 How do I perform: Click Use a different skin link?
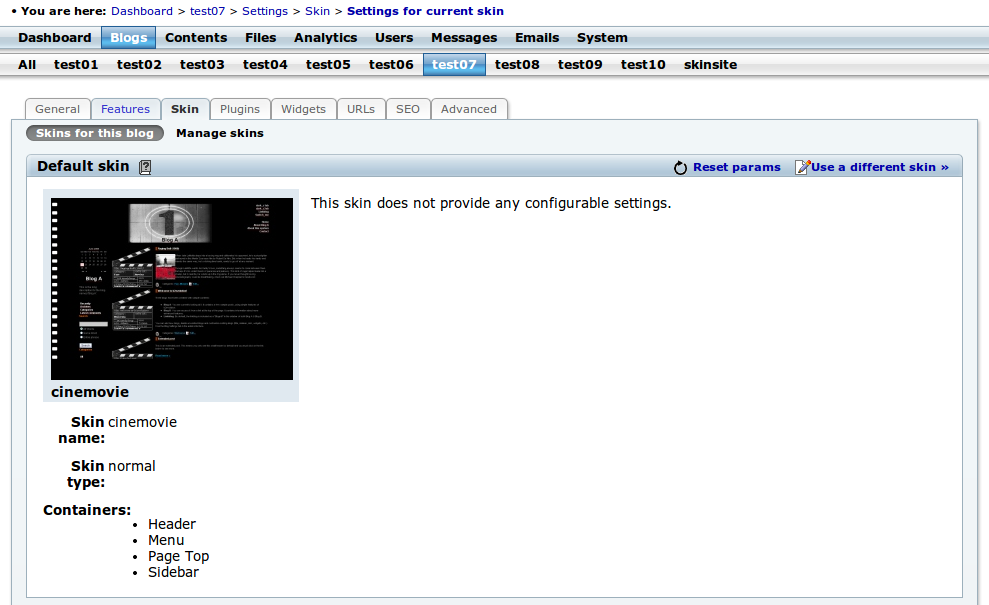click(880, 167)
